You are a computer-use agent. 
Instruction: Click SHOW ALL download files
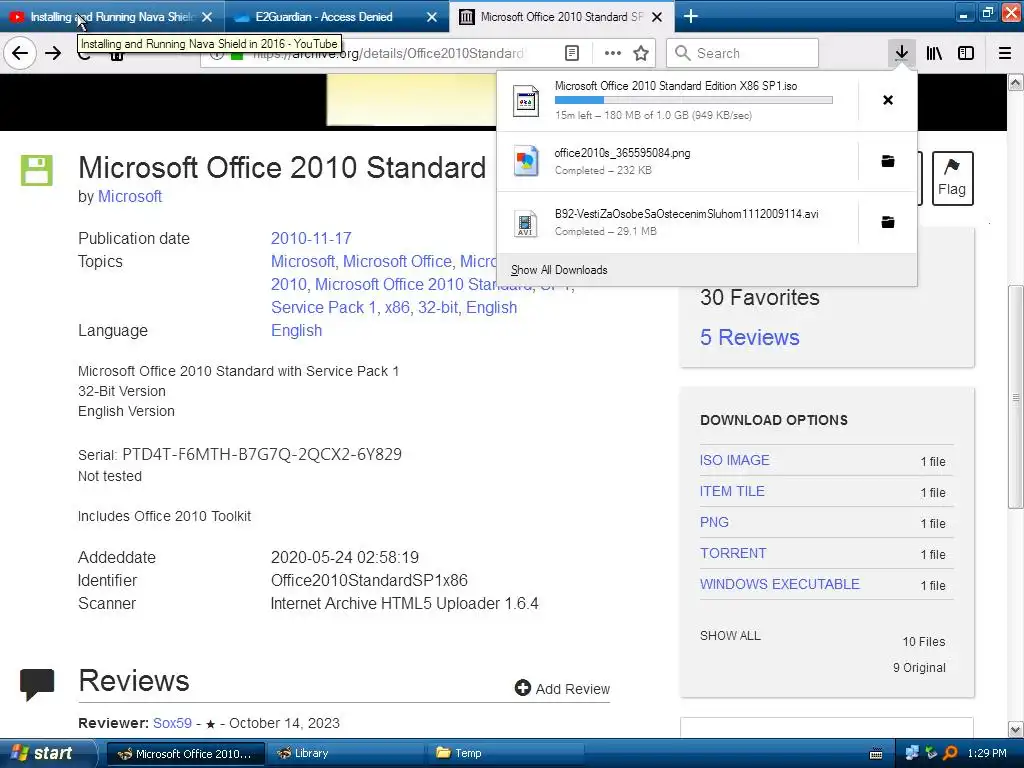[x=730, y=635]
